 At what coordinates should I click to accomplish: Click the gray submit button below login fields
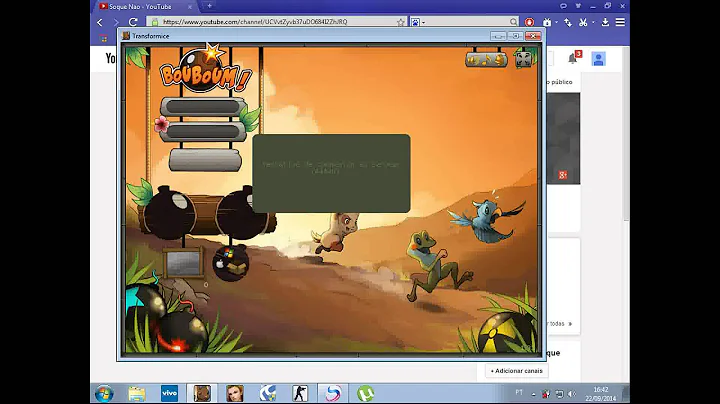[205, 160]
